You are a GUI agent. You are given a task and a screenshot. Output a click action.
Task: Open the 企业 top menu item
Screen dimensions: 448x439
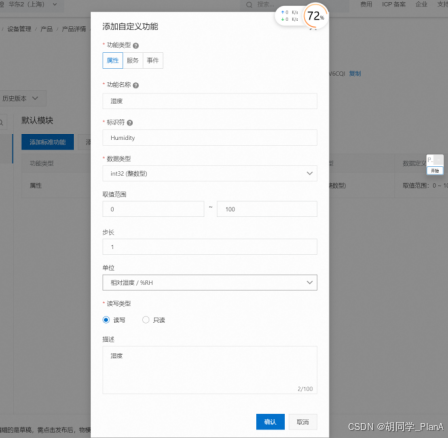421,4
